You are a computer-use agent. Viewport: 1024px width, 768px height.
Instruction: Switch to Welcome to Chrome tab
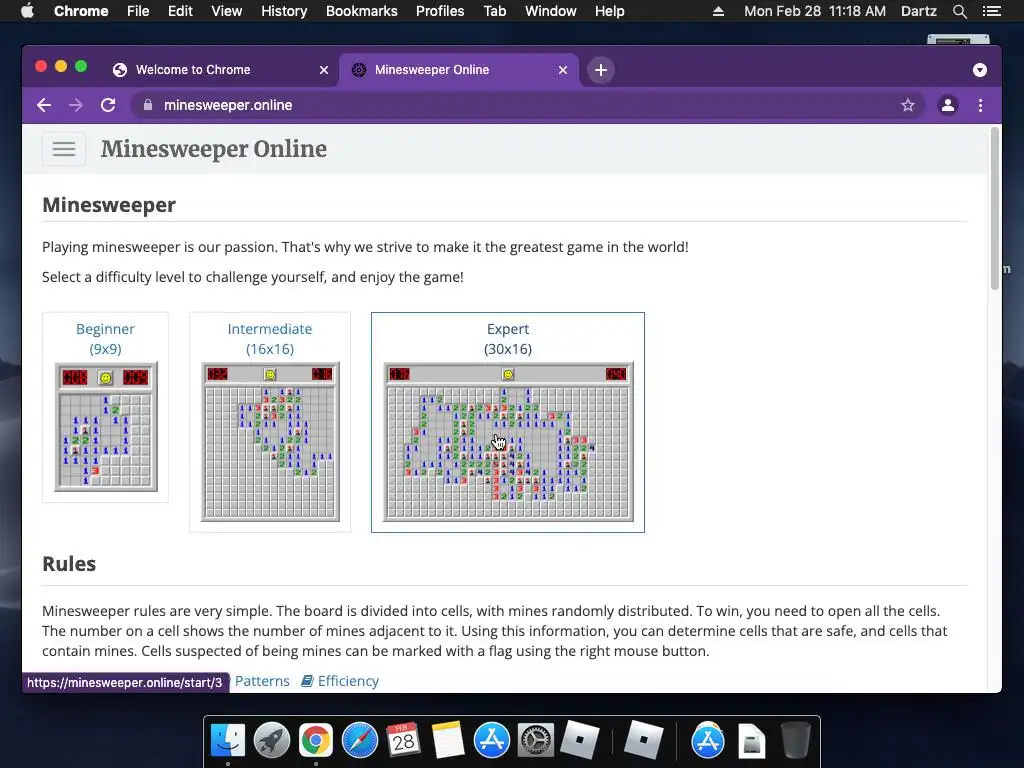(x=193, y=70)
